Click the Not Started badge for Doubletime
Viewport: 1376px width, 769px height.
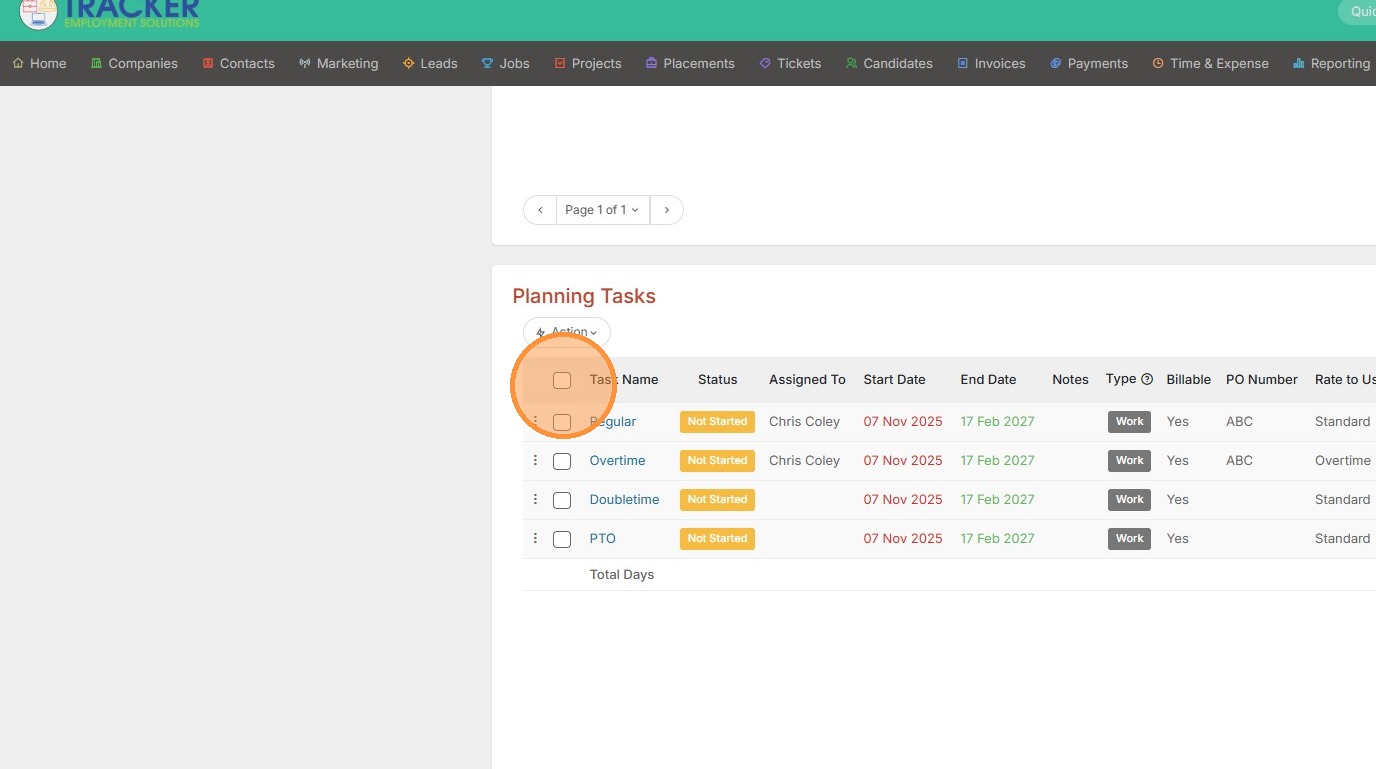tap(717, 499)
